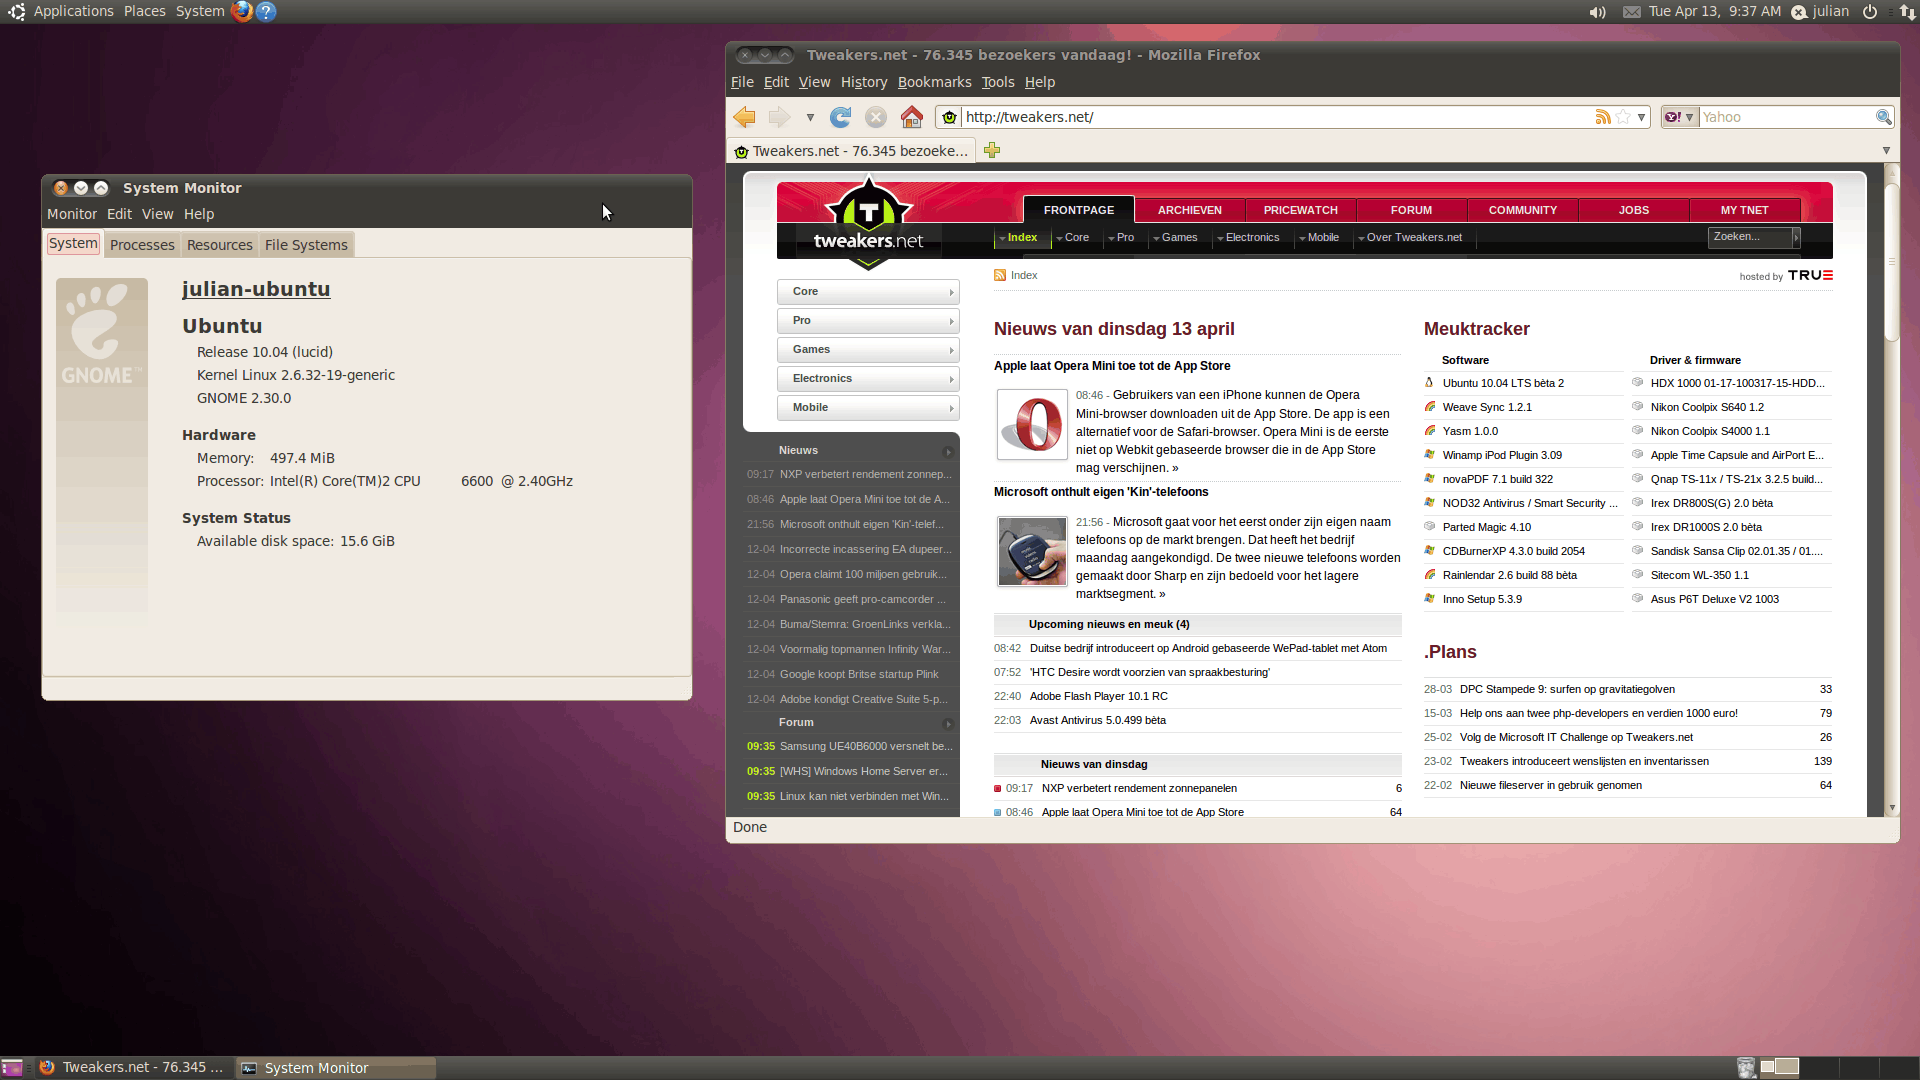Open the PRICEWATCH tab on tweakers.net
This screenshot has height=1080, width=1920.
[1300, 210]
